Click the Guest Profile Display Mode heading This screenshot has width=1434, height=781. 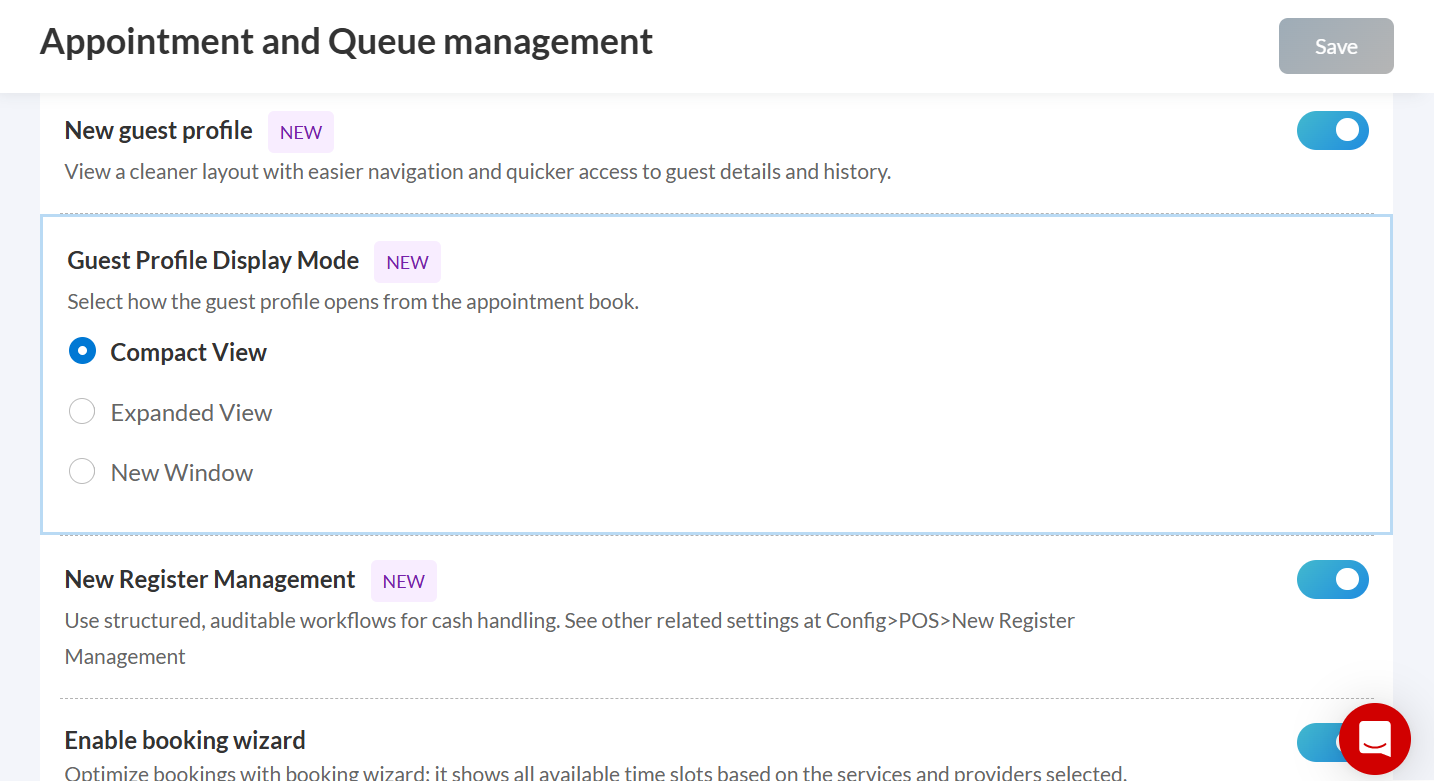pyautogui.click(x=213, y=261)
